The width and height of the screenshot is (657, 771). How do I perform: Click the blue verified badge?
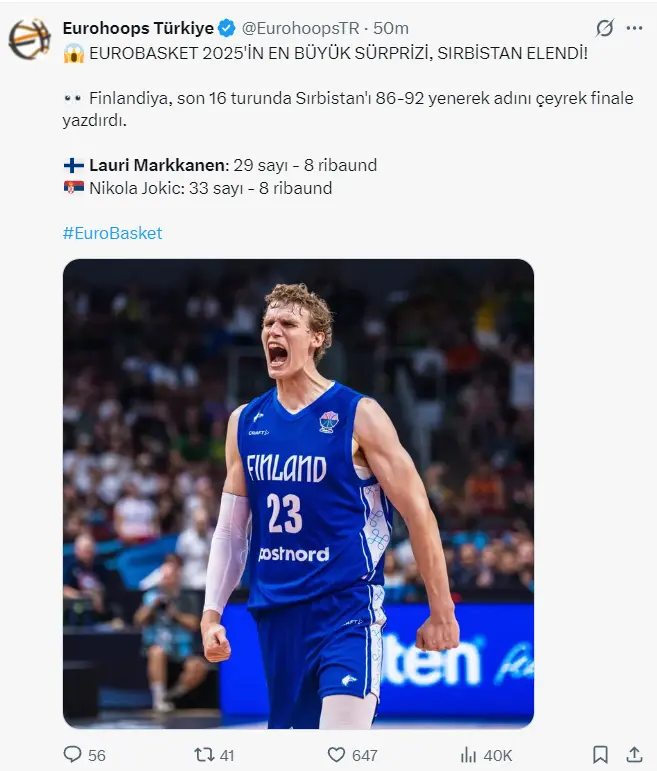click(x=227, y=28)
